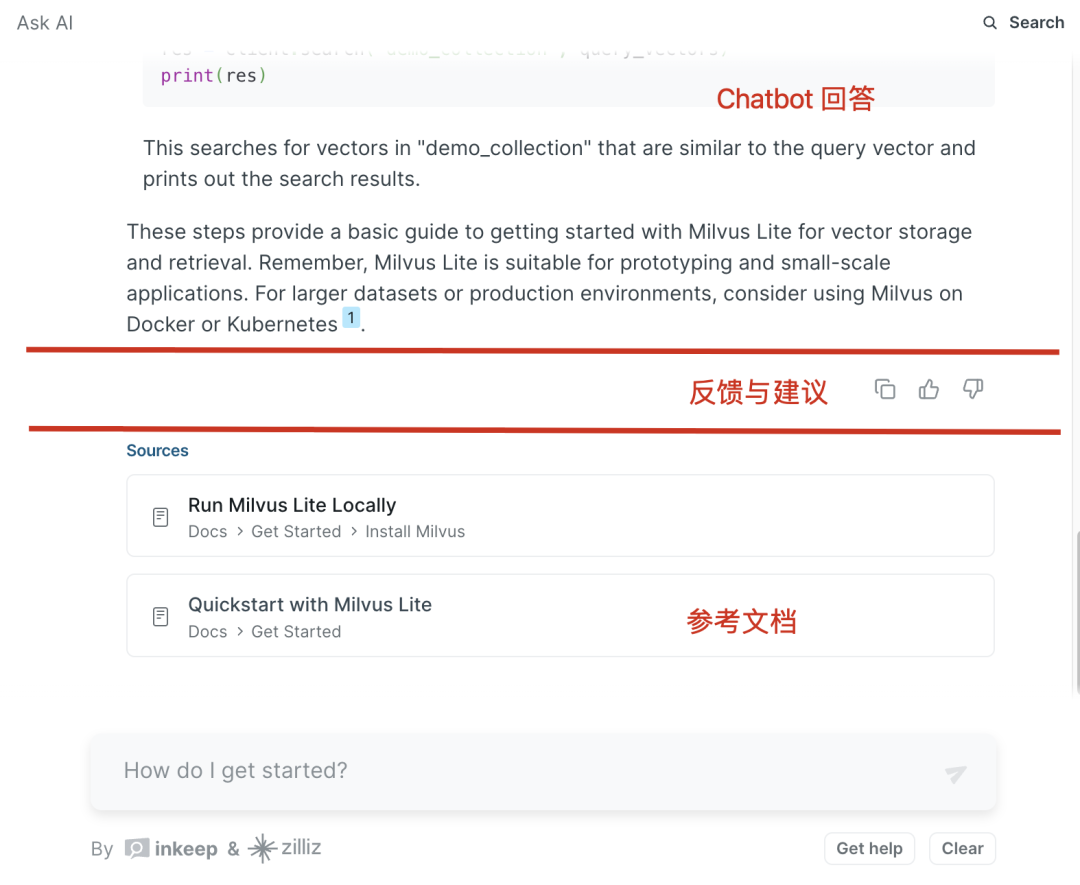Give the answer a thumbs up
The image size is (1080, 885).
click(x=928, y=389)
